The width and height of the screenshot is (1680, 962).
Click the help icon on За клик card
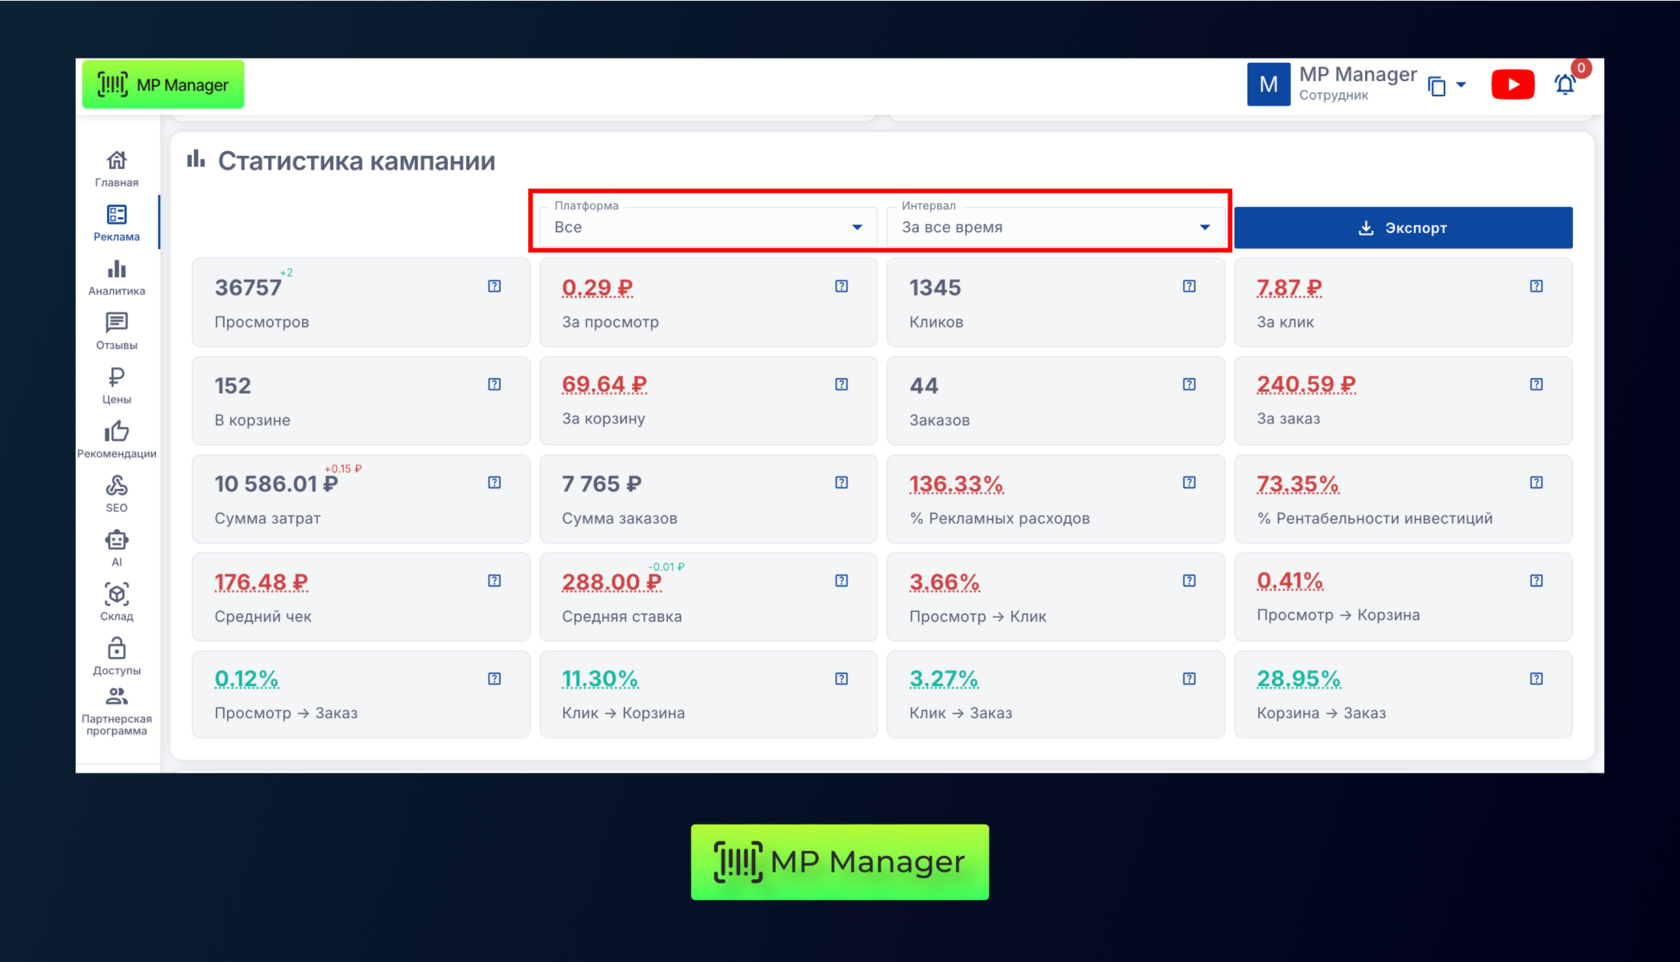(x=1536, y=287)
